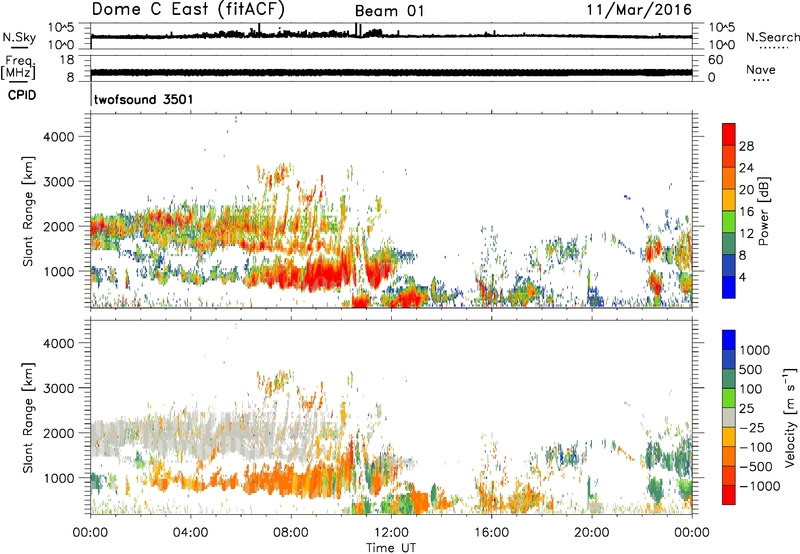
Task: Click the date "11/Mar/2016"
Action: point(639,10)
